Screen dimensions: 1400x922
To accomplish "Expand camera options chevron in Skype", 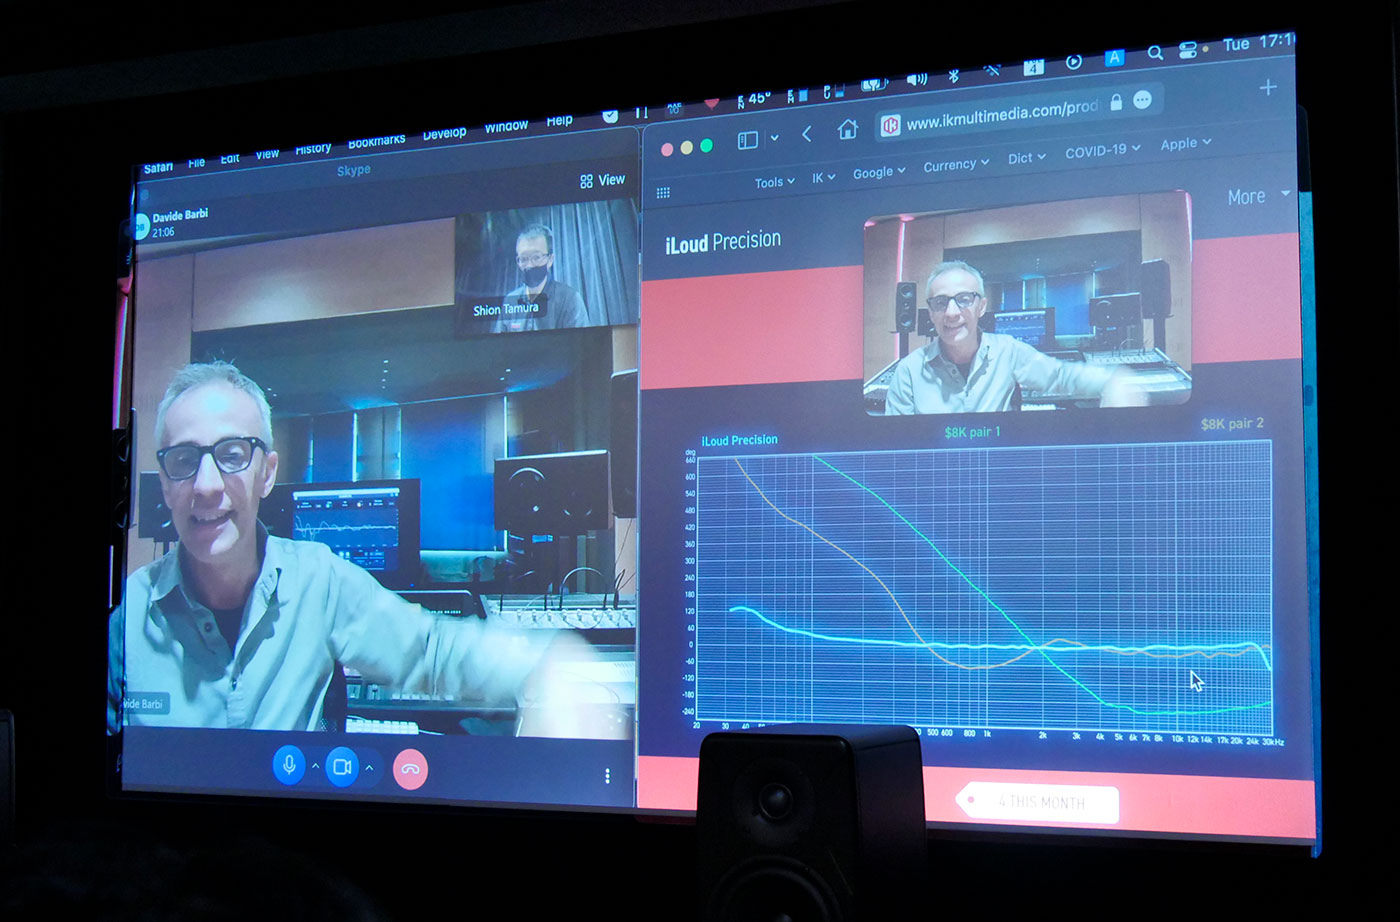I will click(x=369, y=768).
